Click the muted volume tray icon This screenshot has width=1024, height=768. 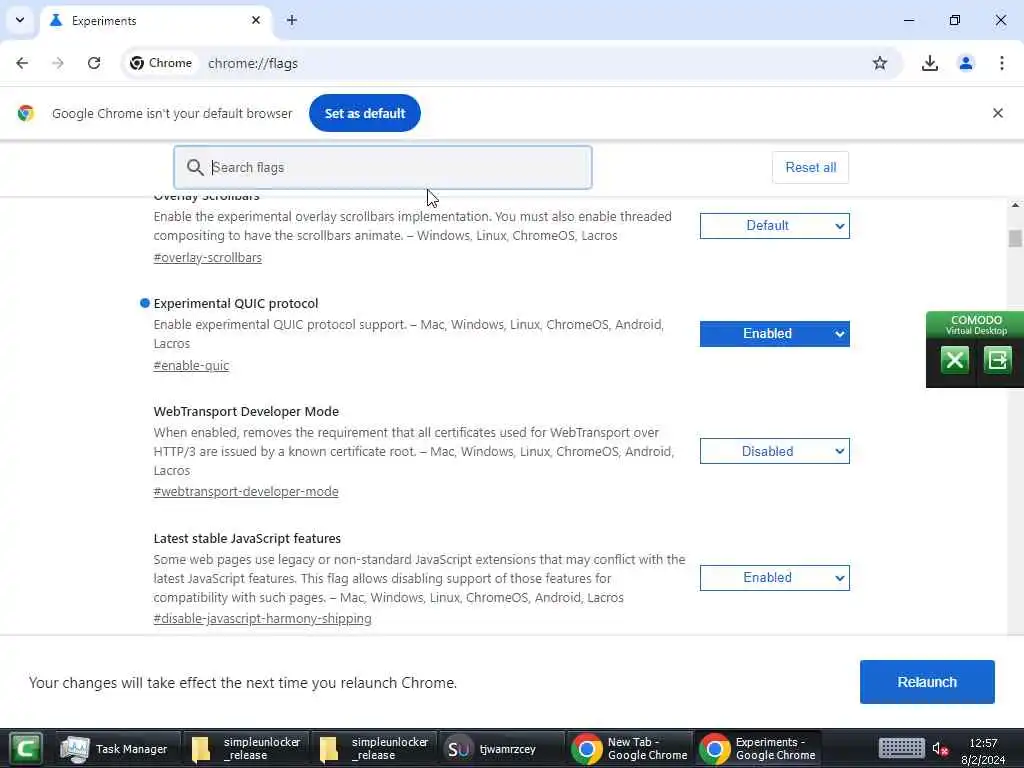(x=940, y=749)
